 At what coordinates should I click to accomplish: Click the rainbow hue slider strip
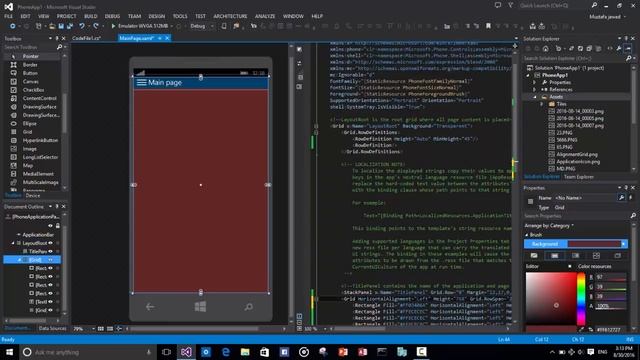[x=581, y=299]
